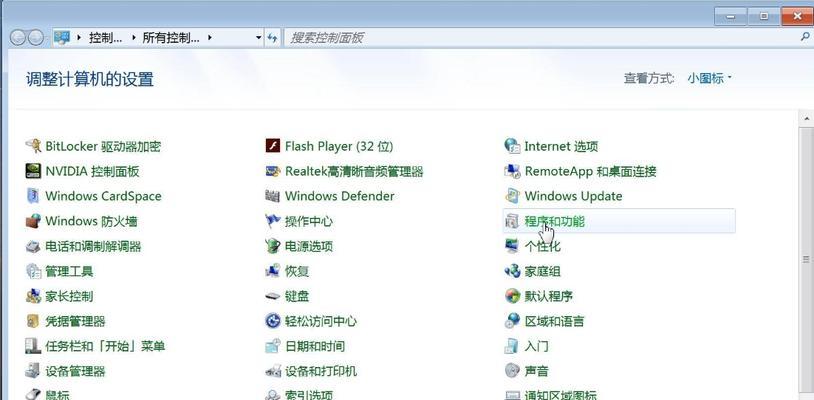Expand the arrow after 控制... breadcrumb

click(133, 37)
